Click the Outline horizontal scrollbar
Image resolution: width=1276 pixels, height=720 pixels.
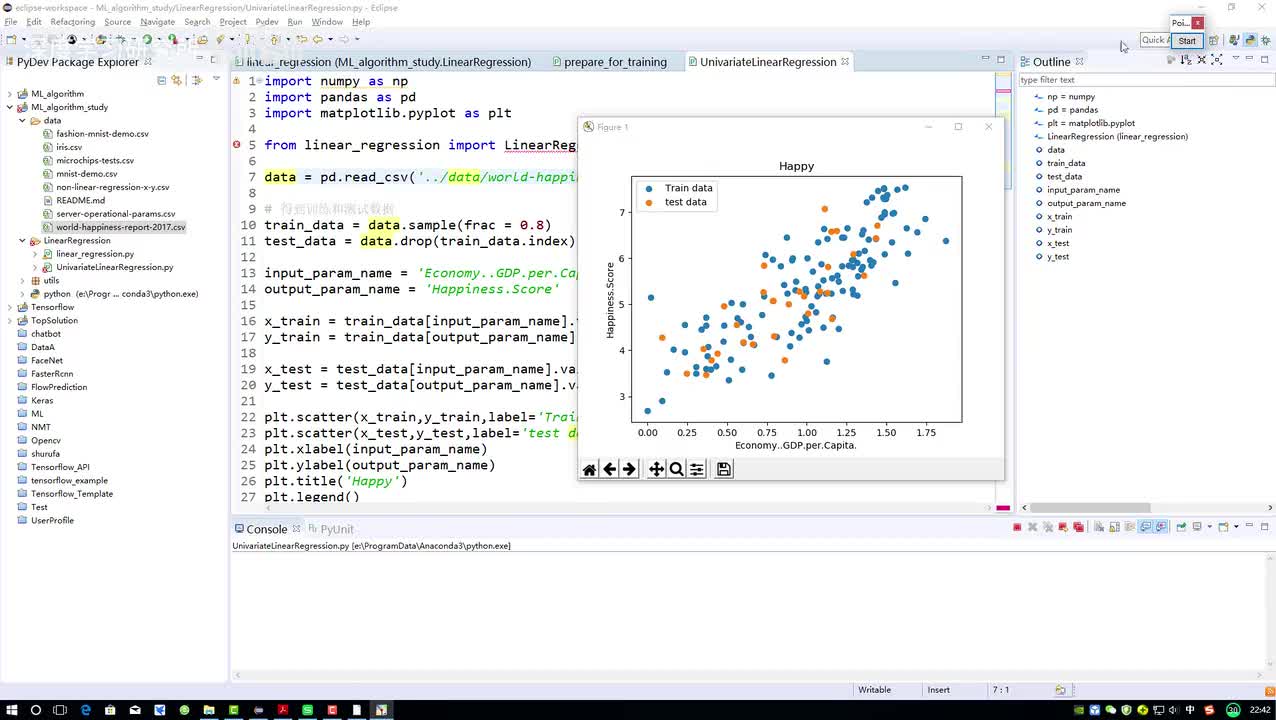[x=1090, y=508]
